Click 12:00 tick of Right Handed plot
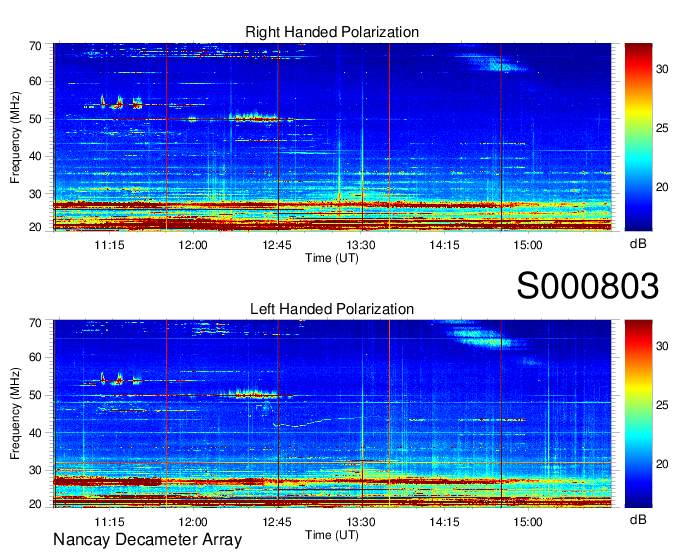This screenshot has width=680, height=552. (193, 245)
